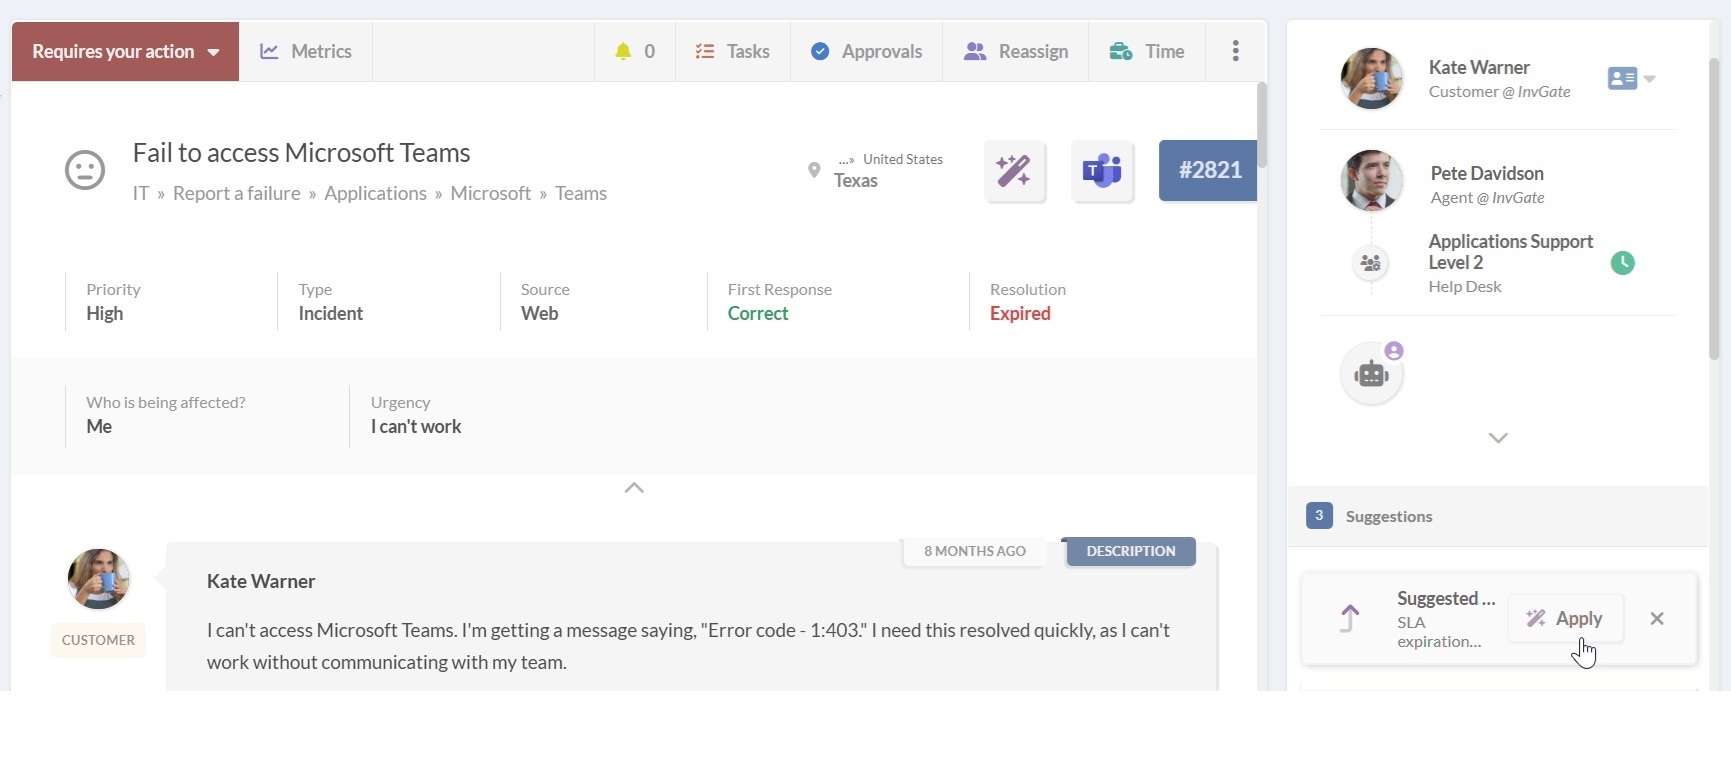Click the IT breadcrumb category
The width and height of the screenshot is (1731, 782).
click(x=141, y=193)
